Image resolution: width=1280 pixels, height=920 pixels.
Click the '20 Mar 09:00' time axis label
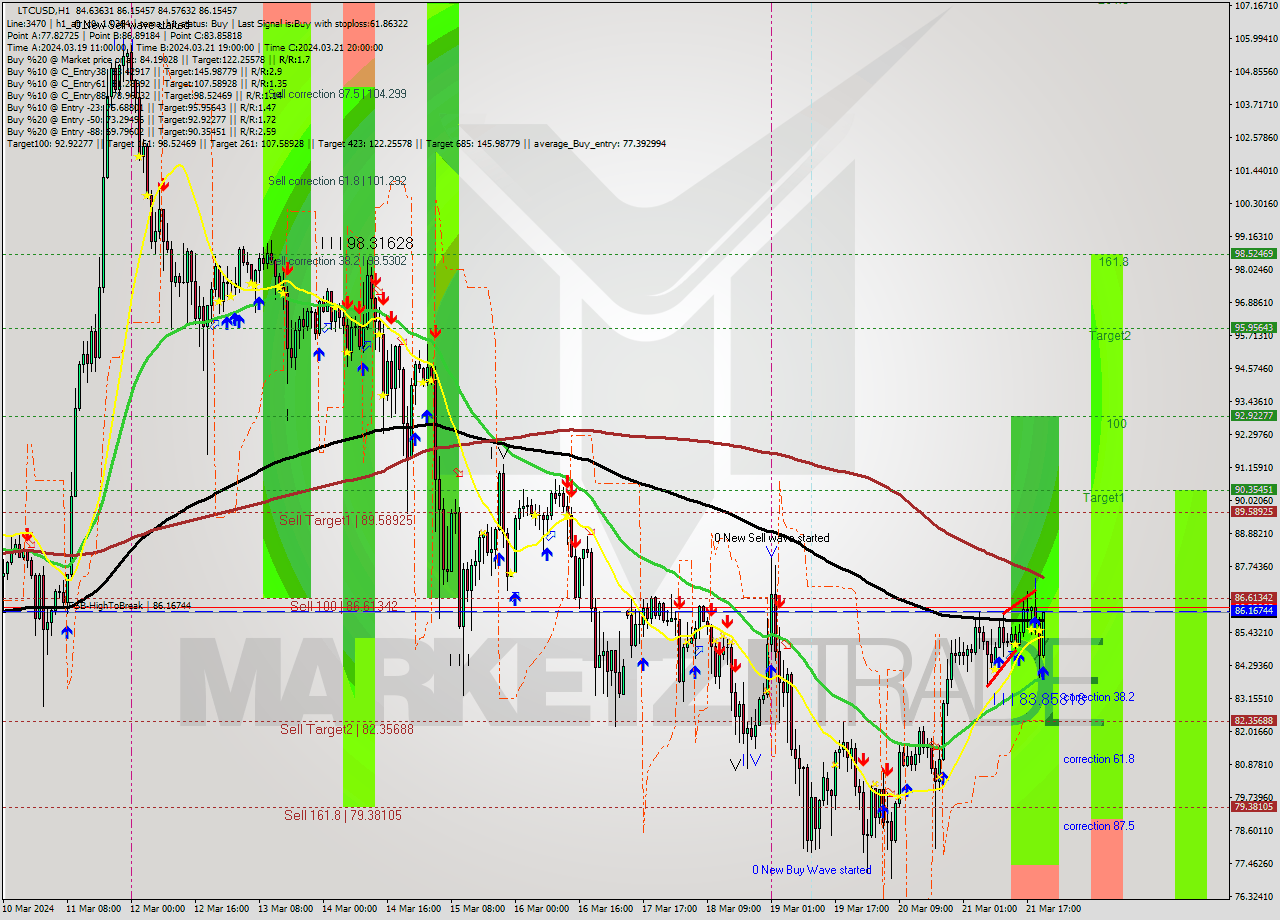[926, 909]
